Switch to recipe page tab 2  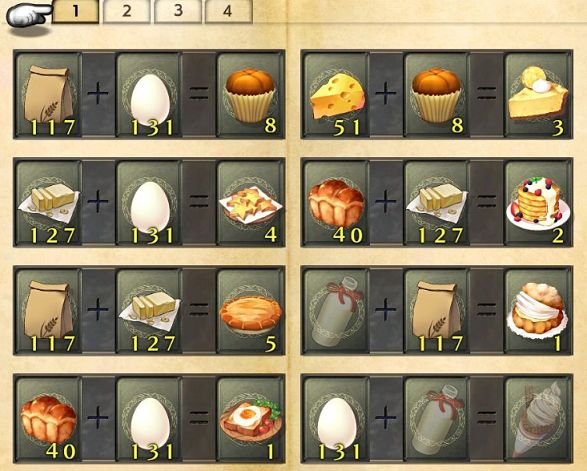(x=127, y=11)
